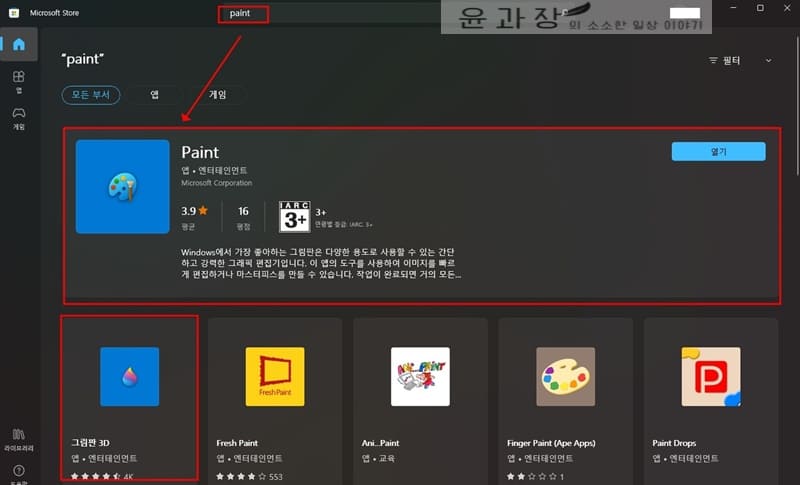
Task: Open the Finger Paint (Ape Apps) icon
Action: click(x=565, y=377)
